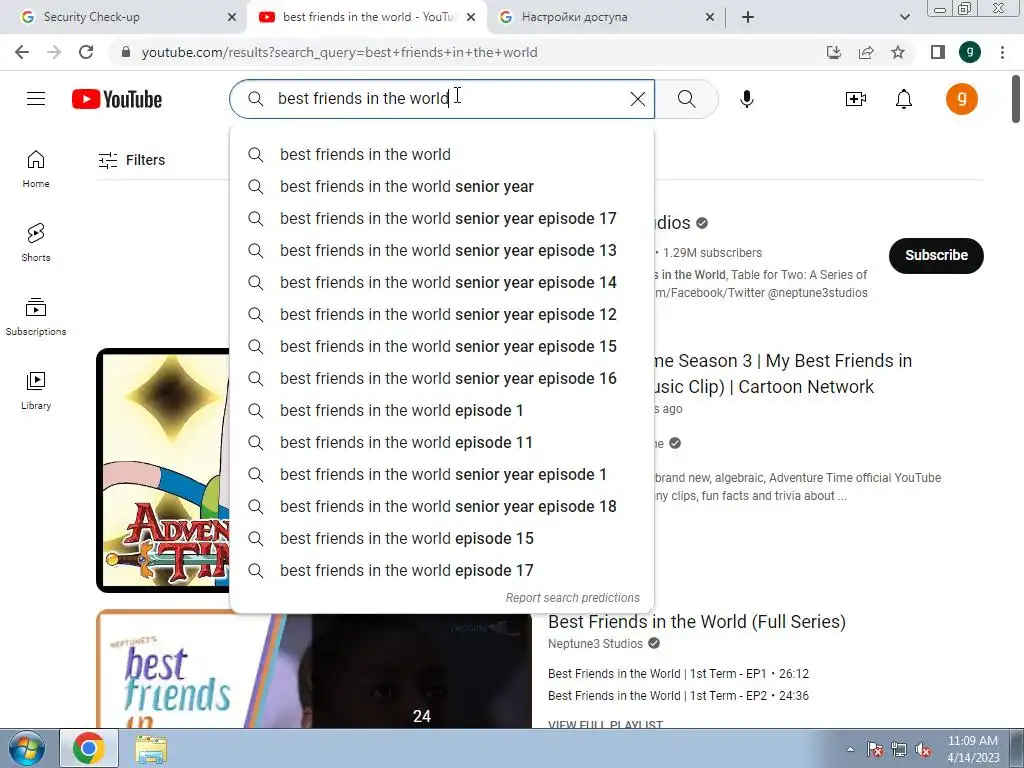Open Neptune3 Studios channel link under playlist
Viewport: 1024px width, 768px height.
(595, 644)
